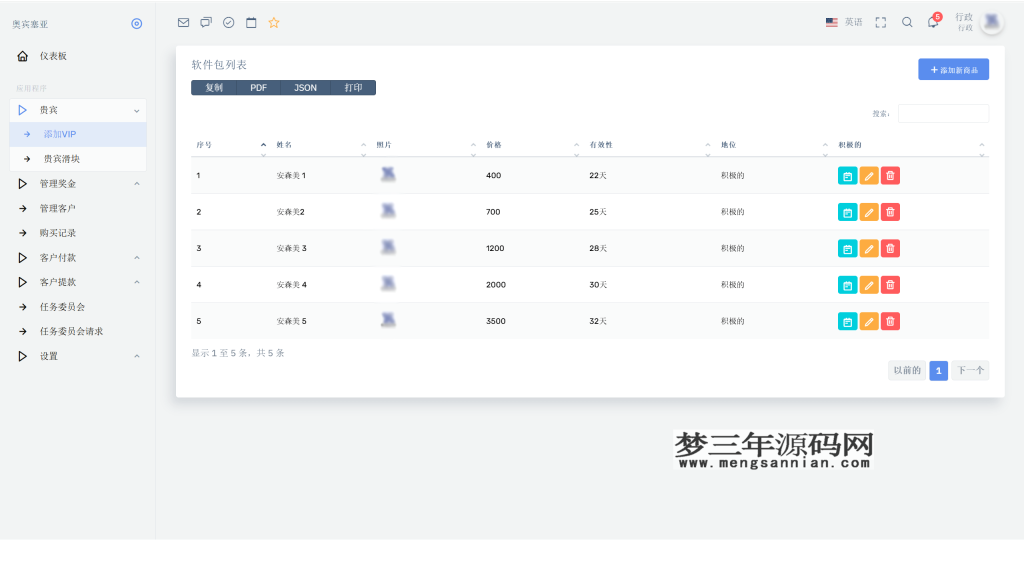Click the PDF export button

259,87
